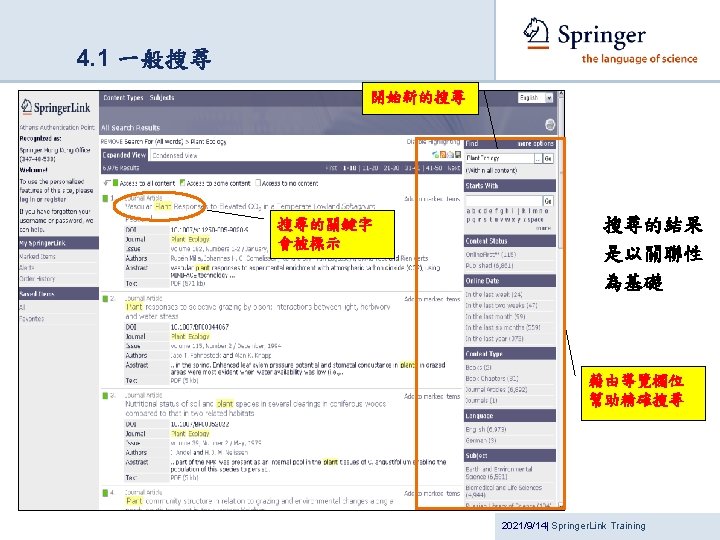
Task: Filter content type by Books
Action: (478, 367)
